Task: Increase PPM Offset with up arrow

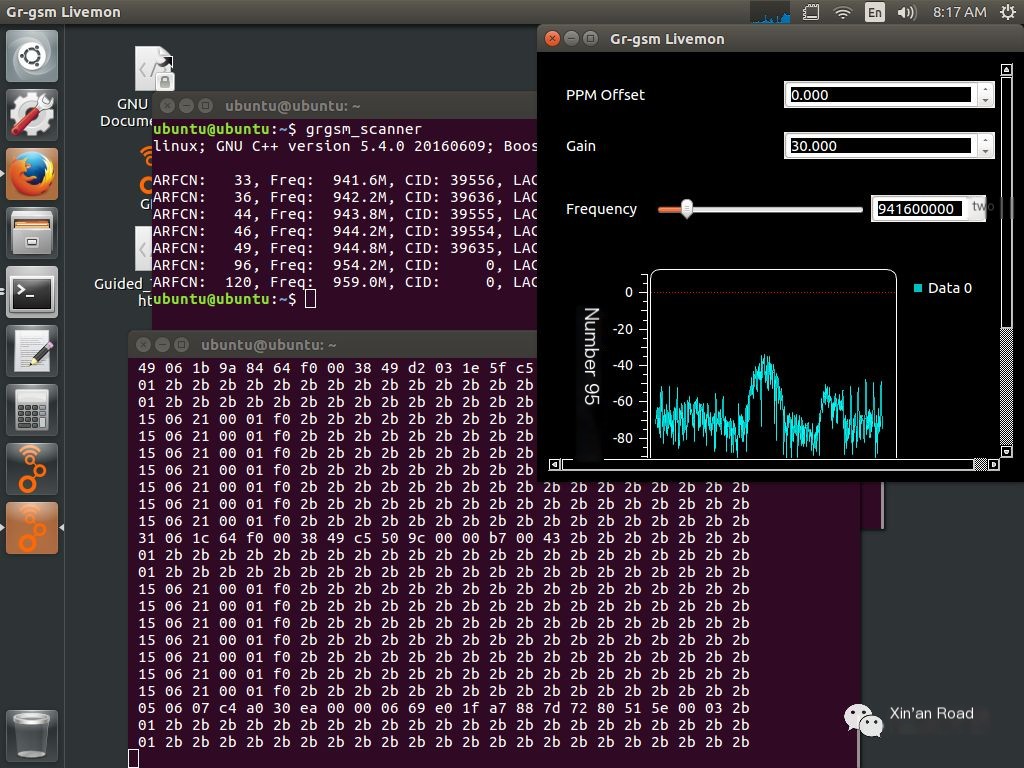Action: 985,89
